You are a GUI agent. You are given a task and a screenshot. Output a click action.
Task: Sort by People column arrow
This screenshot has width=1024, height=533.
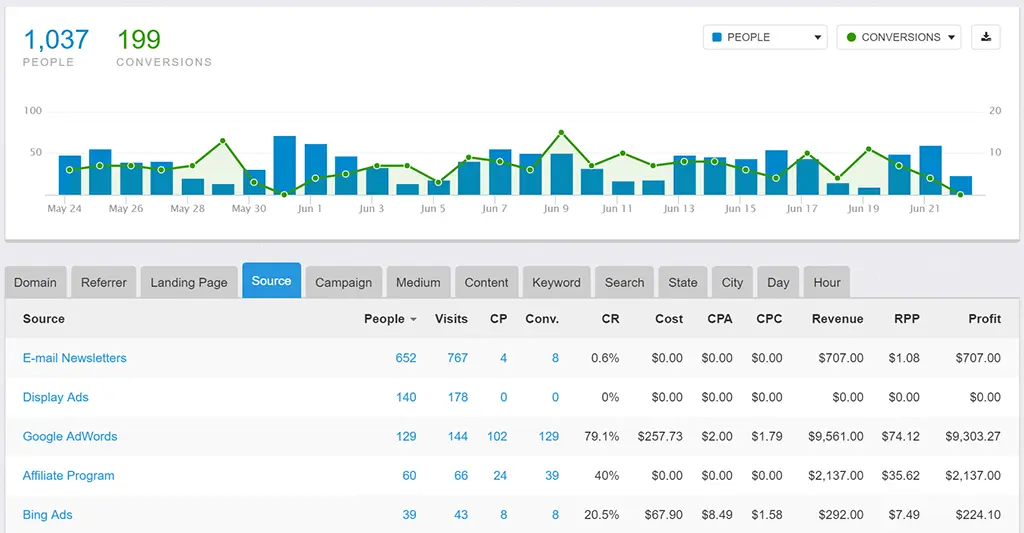(413, 319)
